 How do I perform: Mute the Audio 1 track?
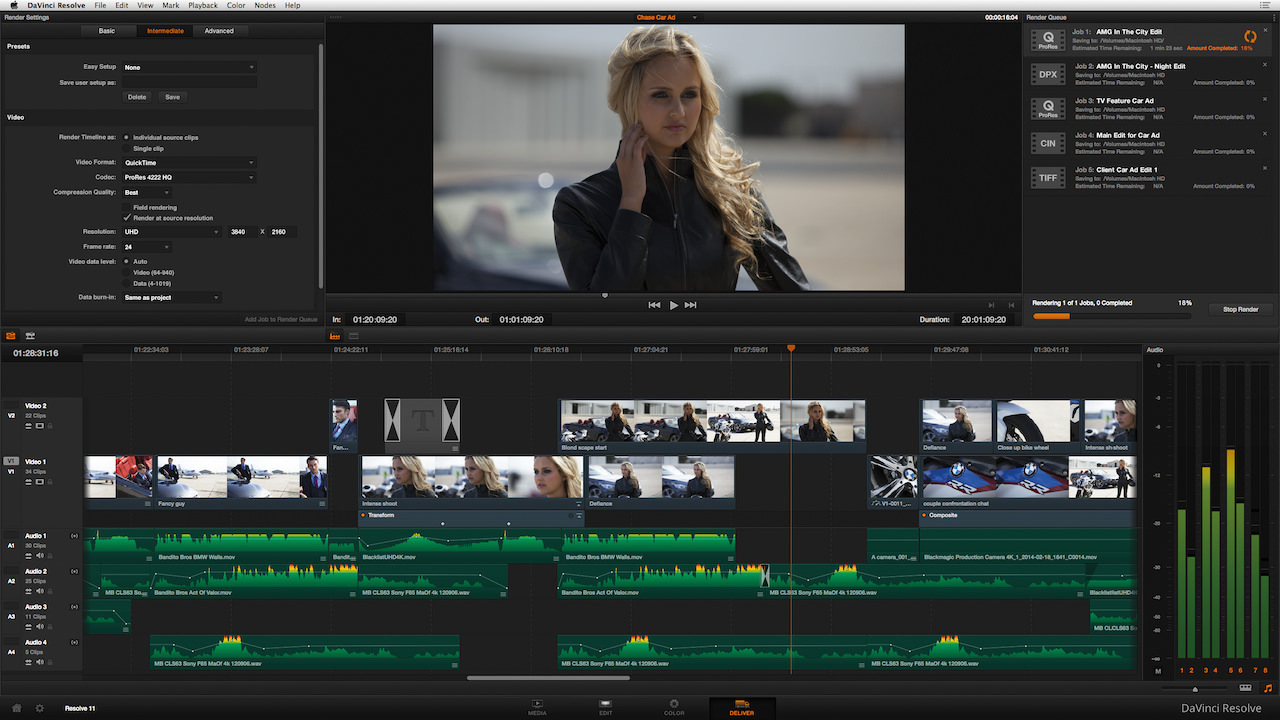40,554
